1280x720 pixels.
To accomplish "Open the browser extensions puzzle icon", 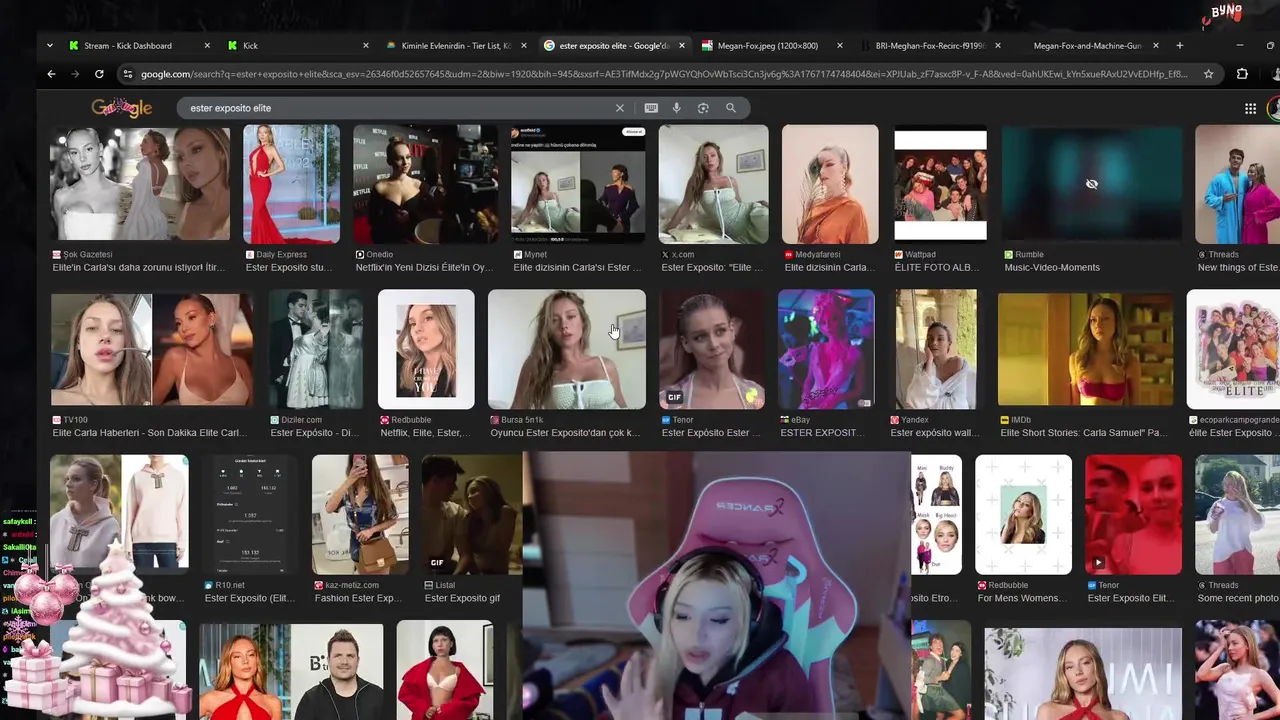I will [1242, 74].
